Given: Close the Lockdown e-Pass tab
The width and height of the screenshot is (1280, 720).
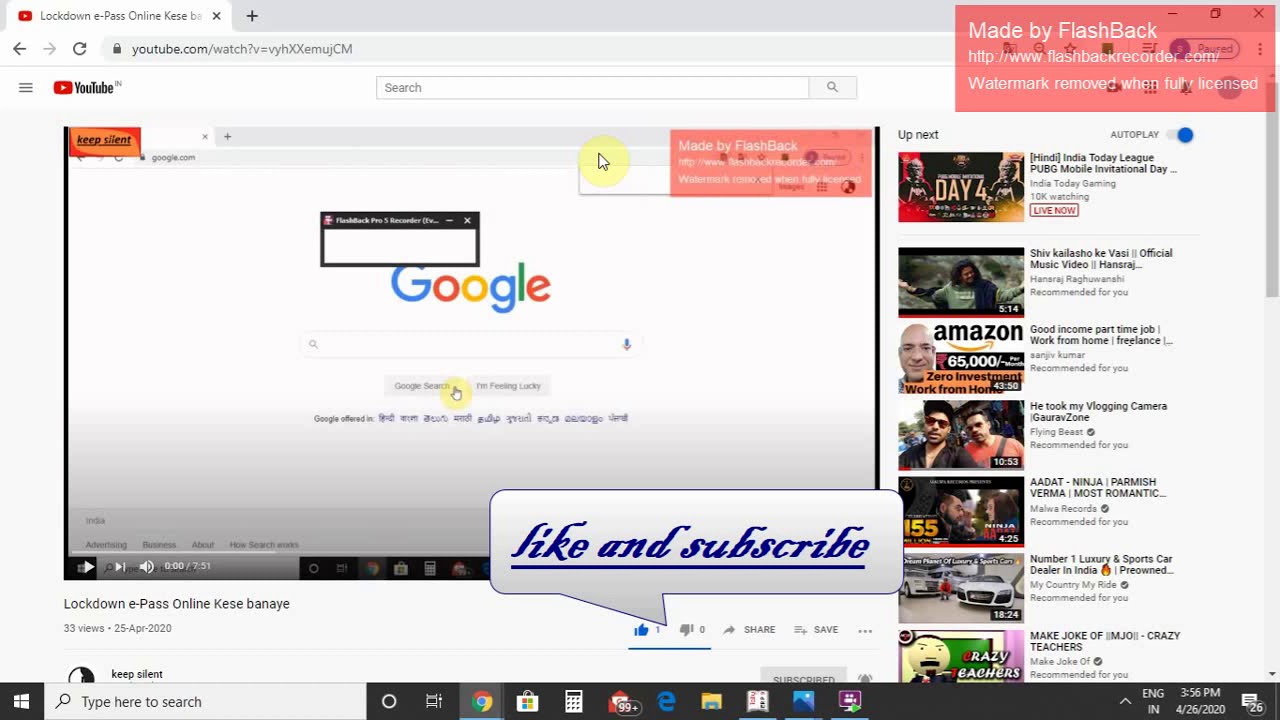Looking at the screenshot, I should pyautogui.click(x=217, y=16).
